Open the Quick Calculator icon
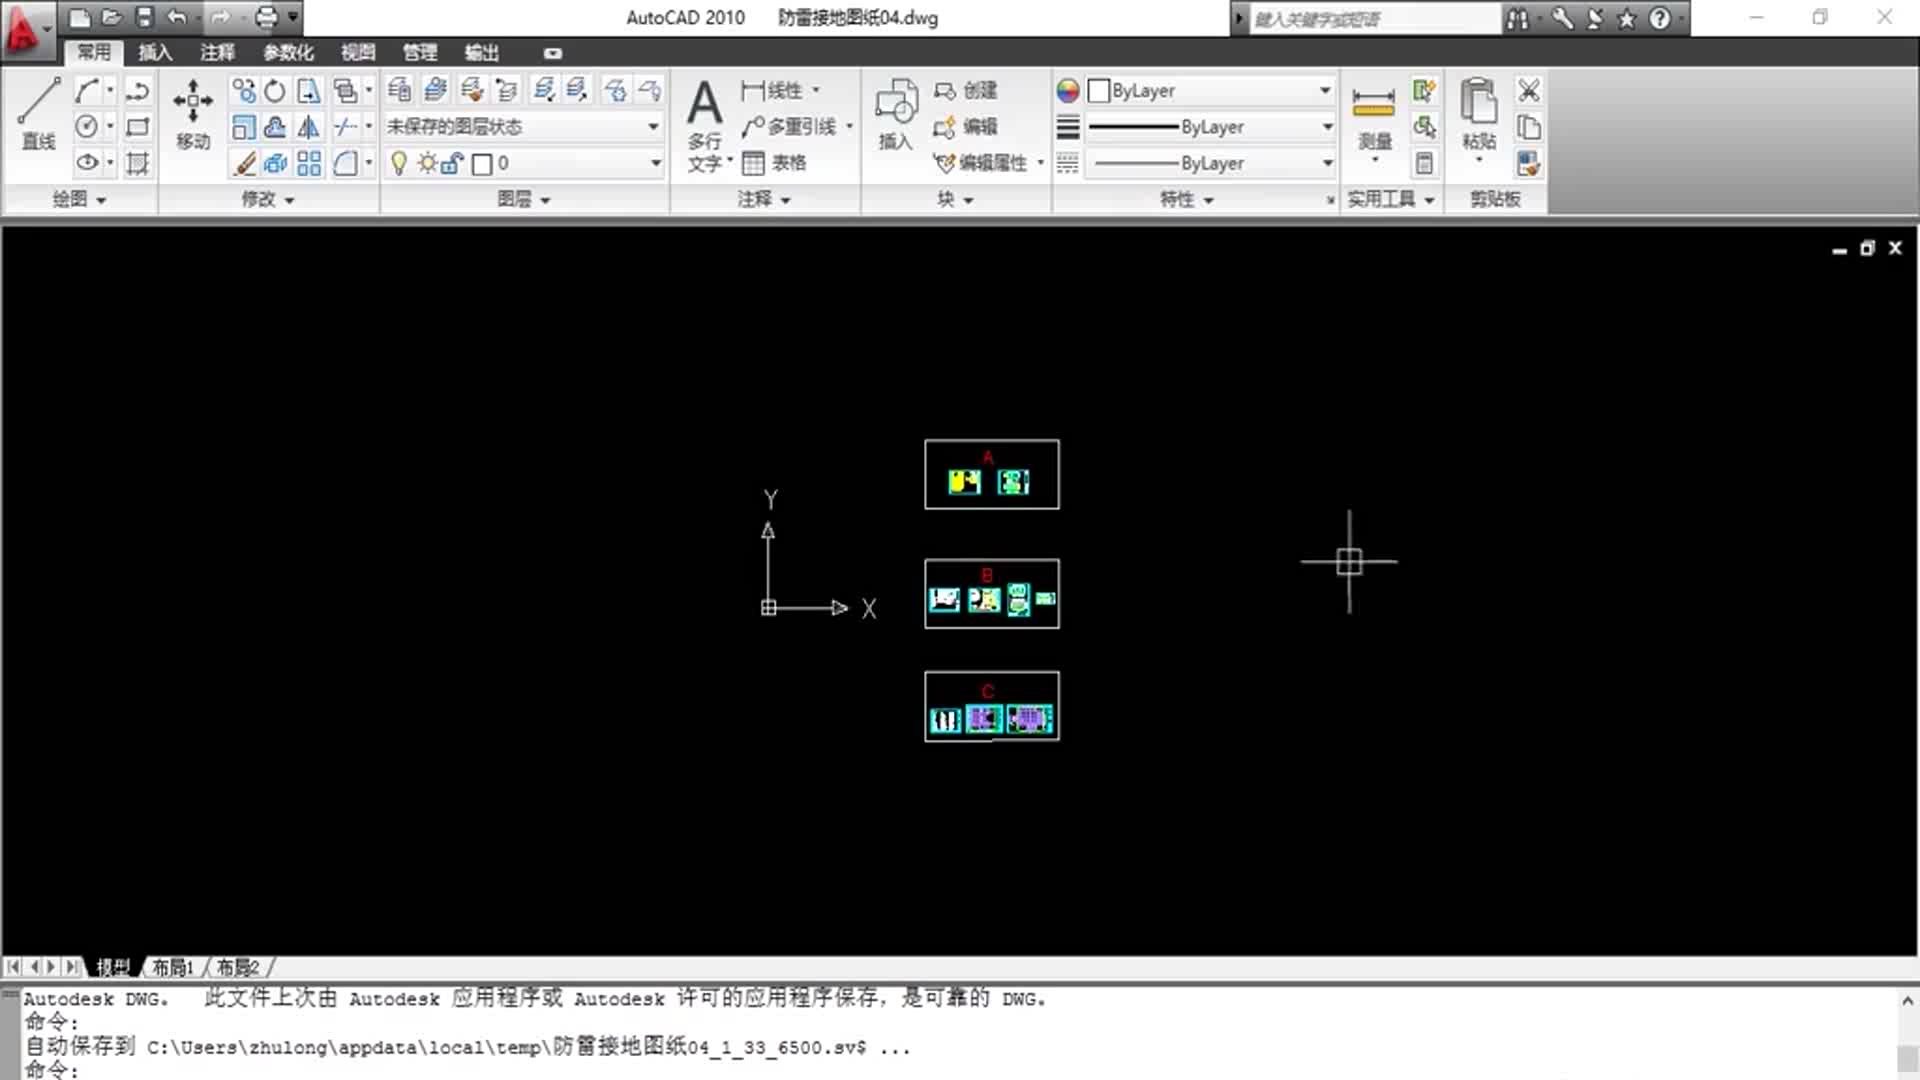The height and width of the screenshot is (1080, 1920). pos(1425,163)
